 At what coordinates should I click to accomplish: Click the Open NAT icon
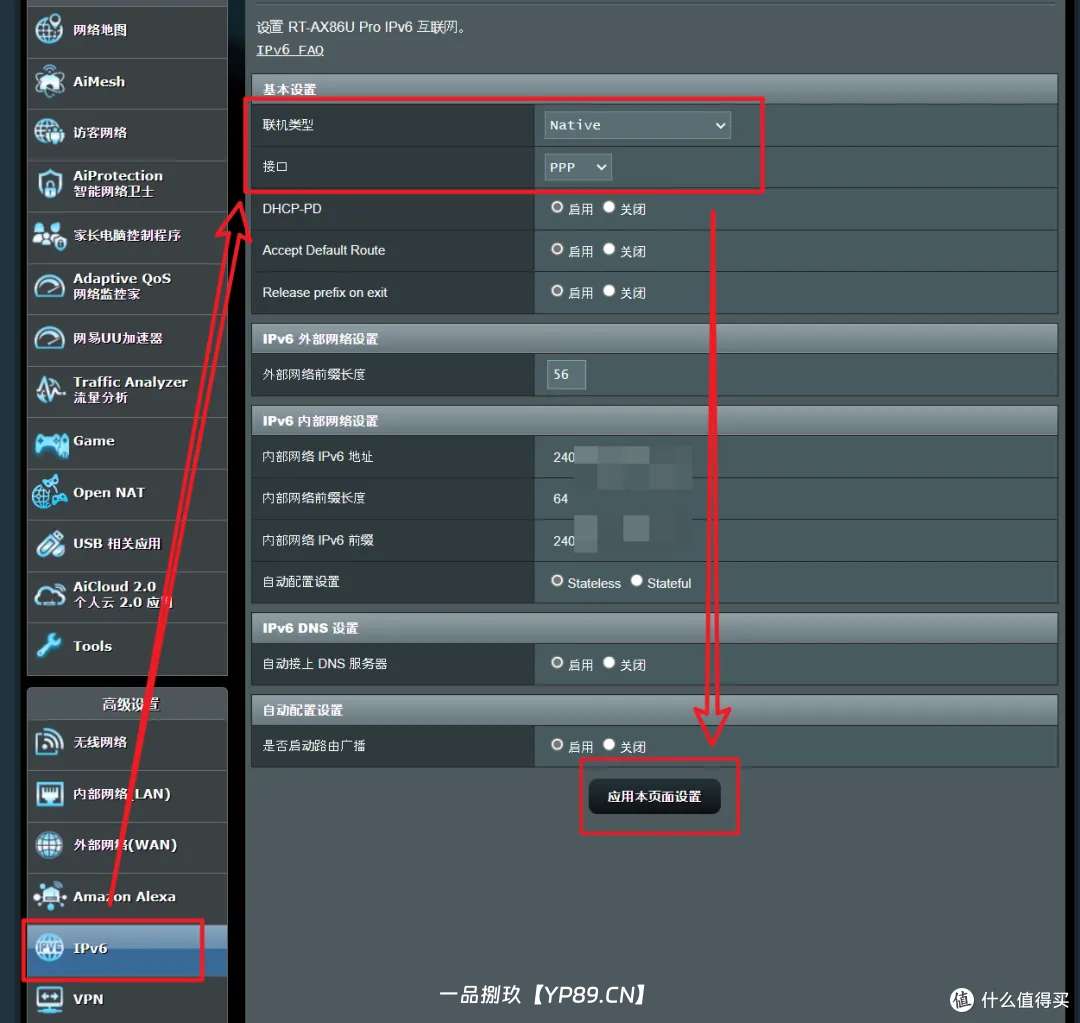50,493
